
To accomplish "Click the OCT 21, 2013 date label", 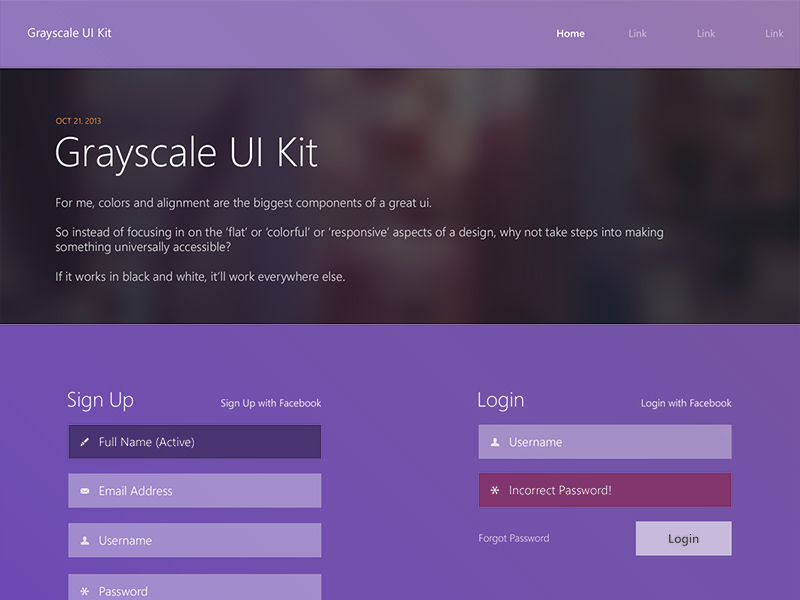I will (x=79, y=119).
